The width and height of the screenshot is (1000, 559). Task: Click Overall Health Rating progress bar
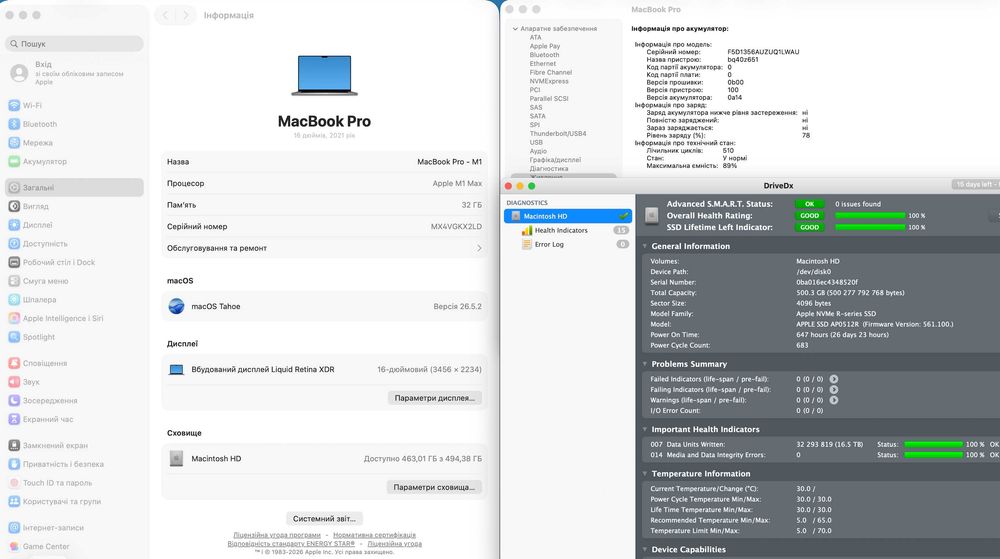[x=870, y=215]
